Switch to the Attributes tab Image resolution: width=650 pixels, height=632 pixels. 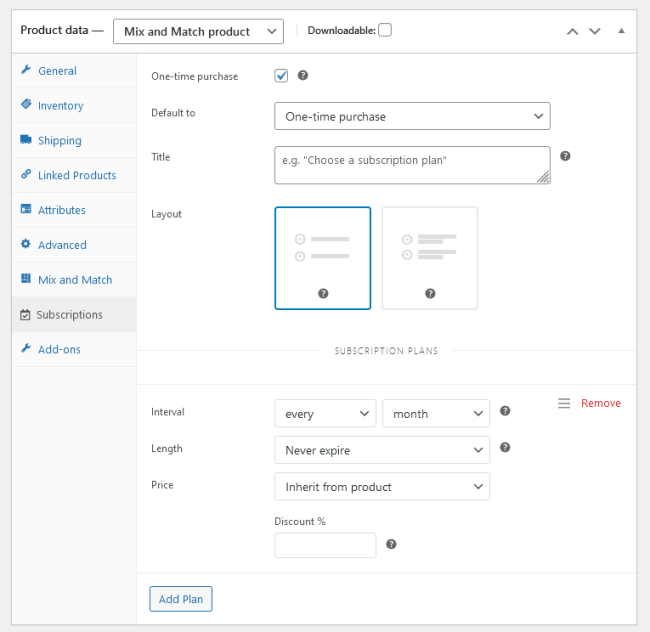[74, 210]
